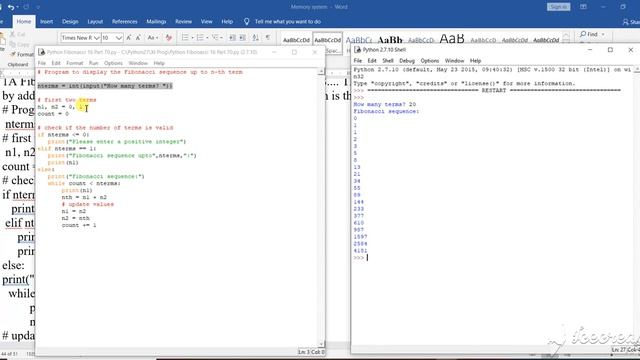
Task: Click the Clear All Formatting icon
Action: click(169, 38)
